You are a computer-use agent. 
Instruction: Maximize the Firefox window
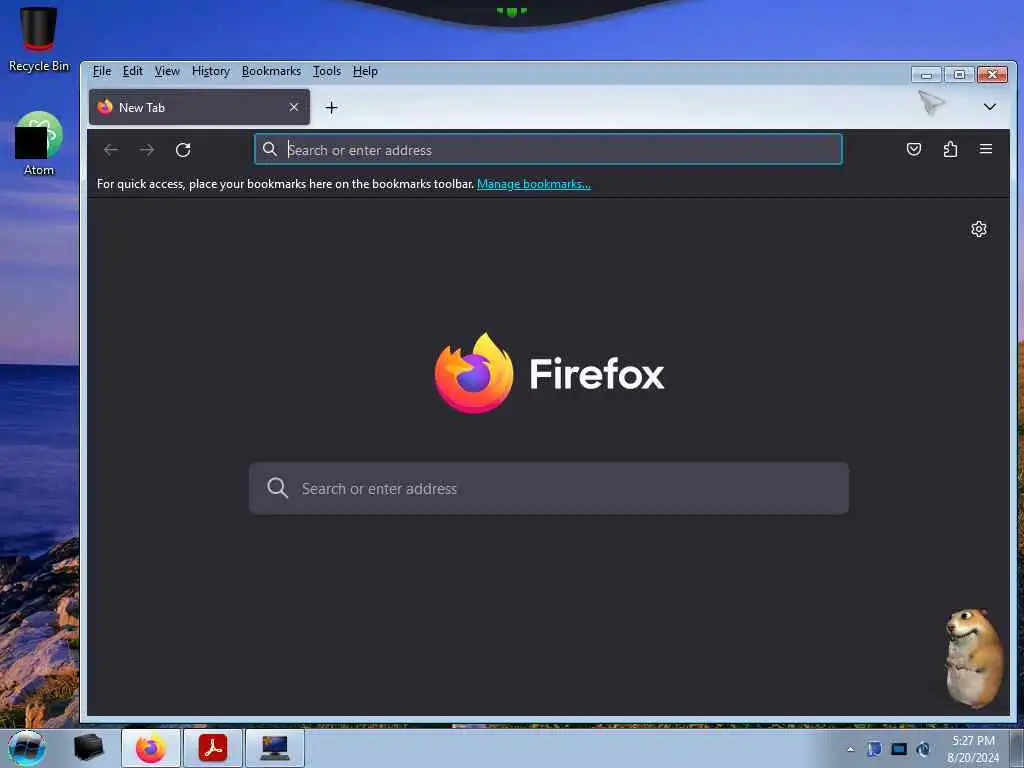point(959,74)
